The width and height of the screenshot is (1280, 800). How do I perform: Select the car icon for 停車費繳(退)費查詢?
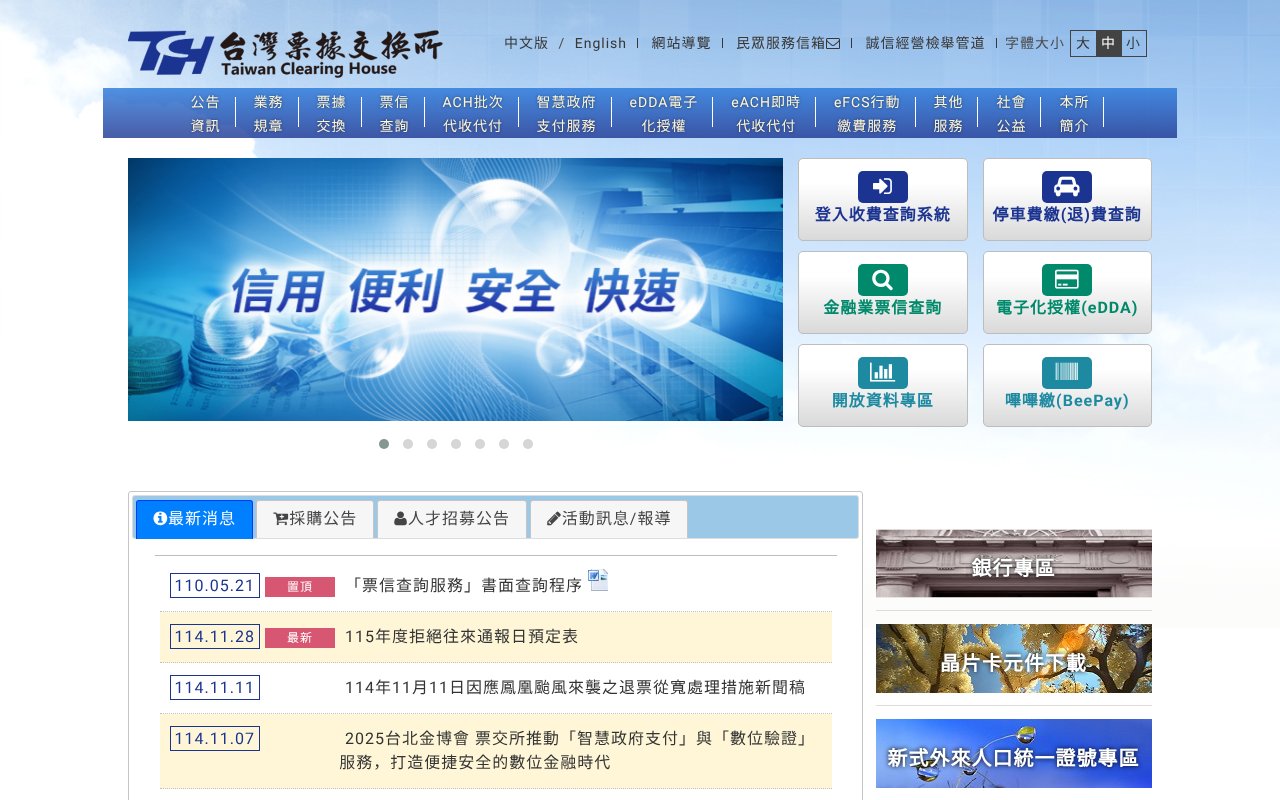(x=1067, y=185)
